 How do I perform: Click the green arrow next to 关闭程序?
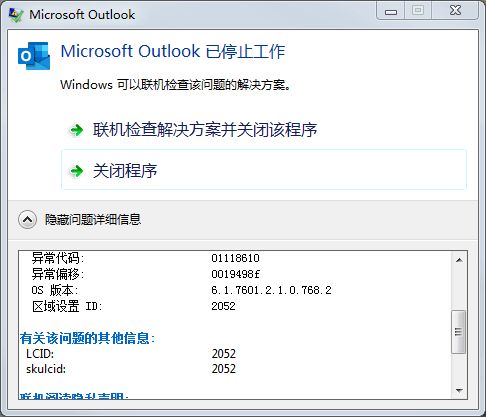77,171
